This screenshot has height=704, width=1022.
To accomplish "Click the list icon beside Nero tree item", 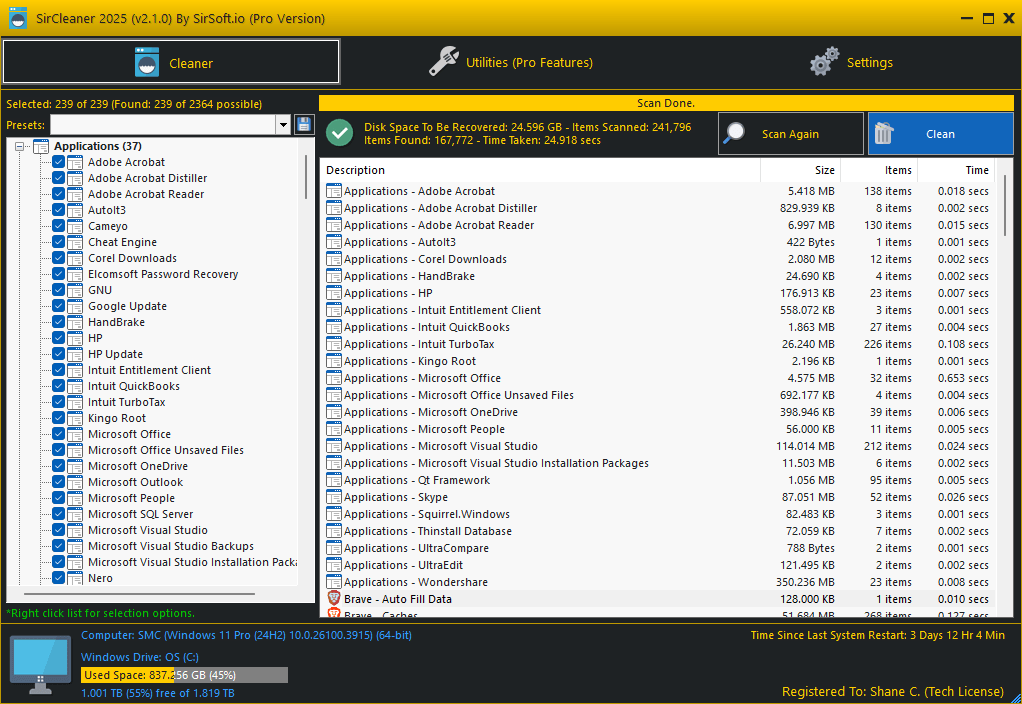I will tap(75, 578).
